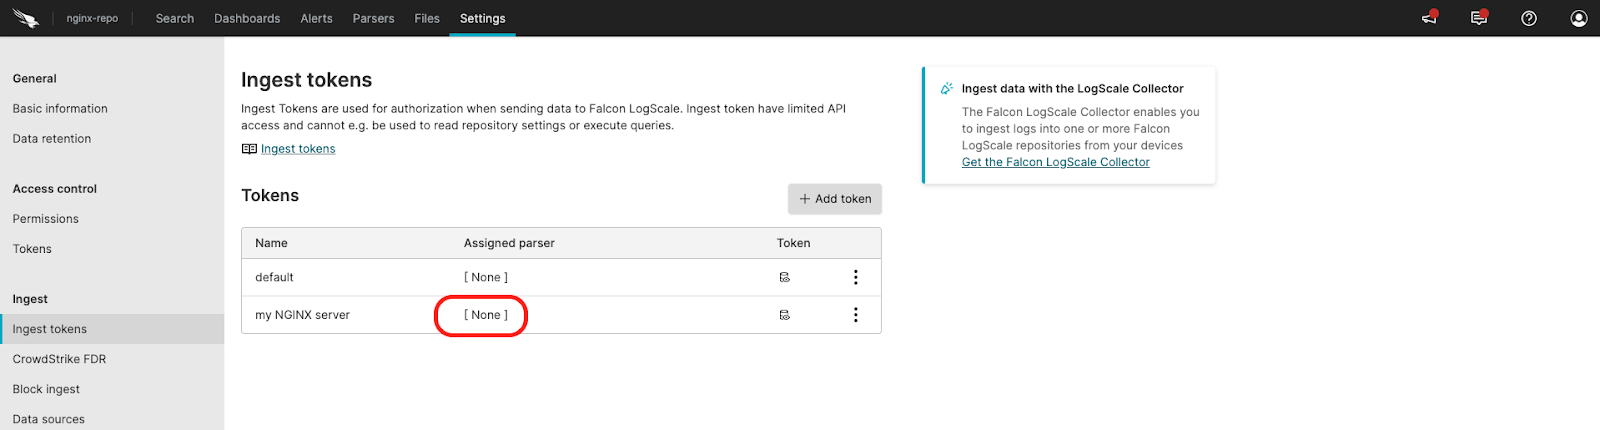Viewport: 1600px width, 430px height.
Task: Switch to the Search tab
Action: pyautogui.click(x=175, y=18)
